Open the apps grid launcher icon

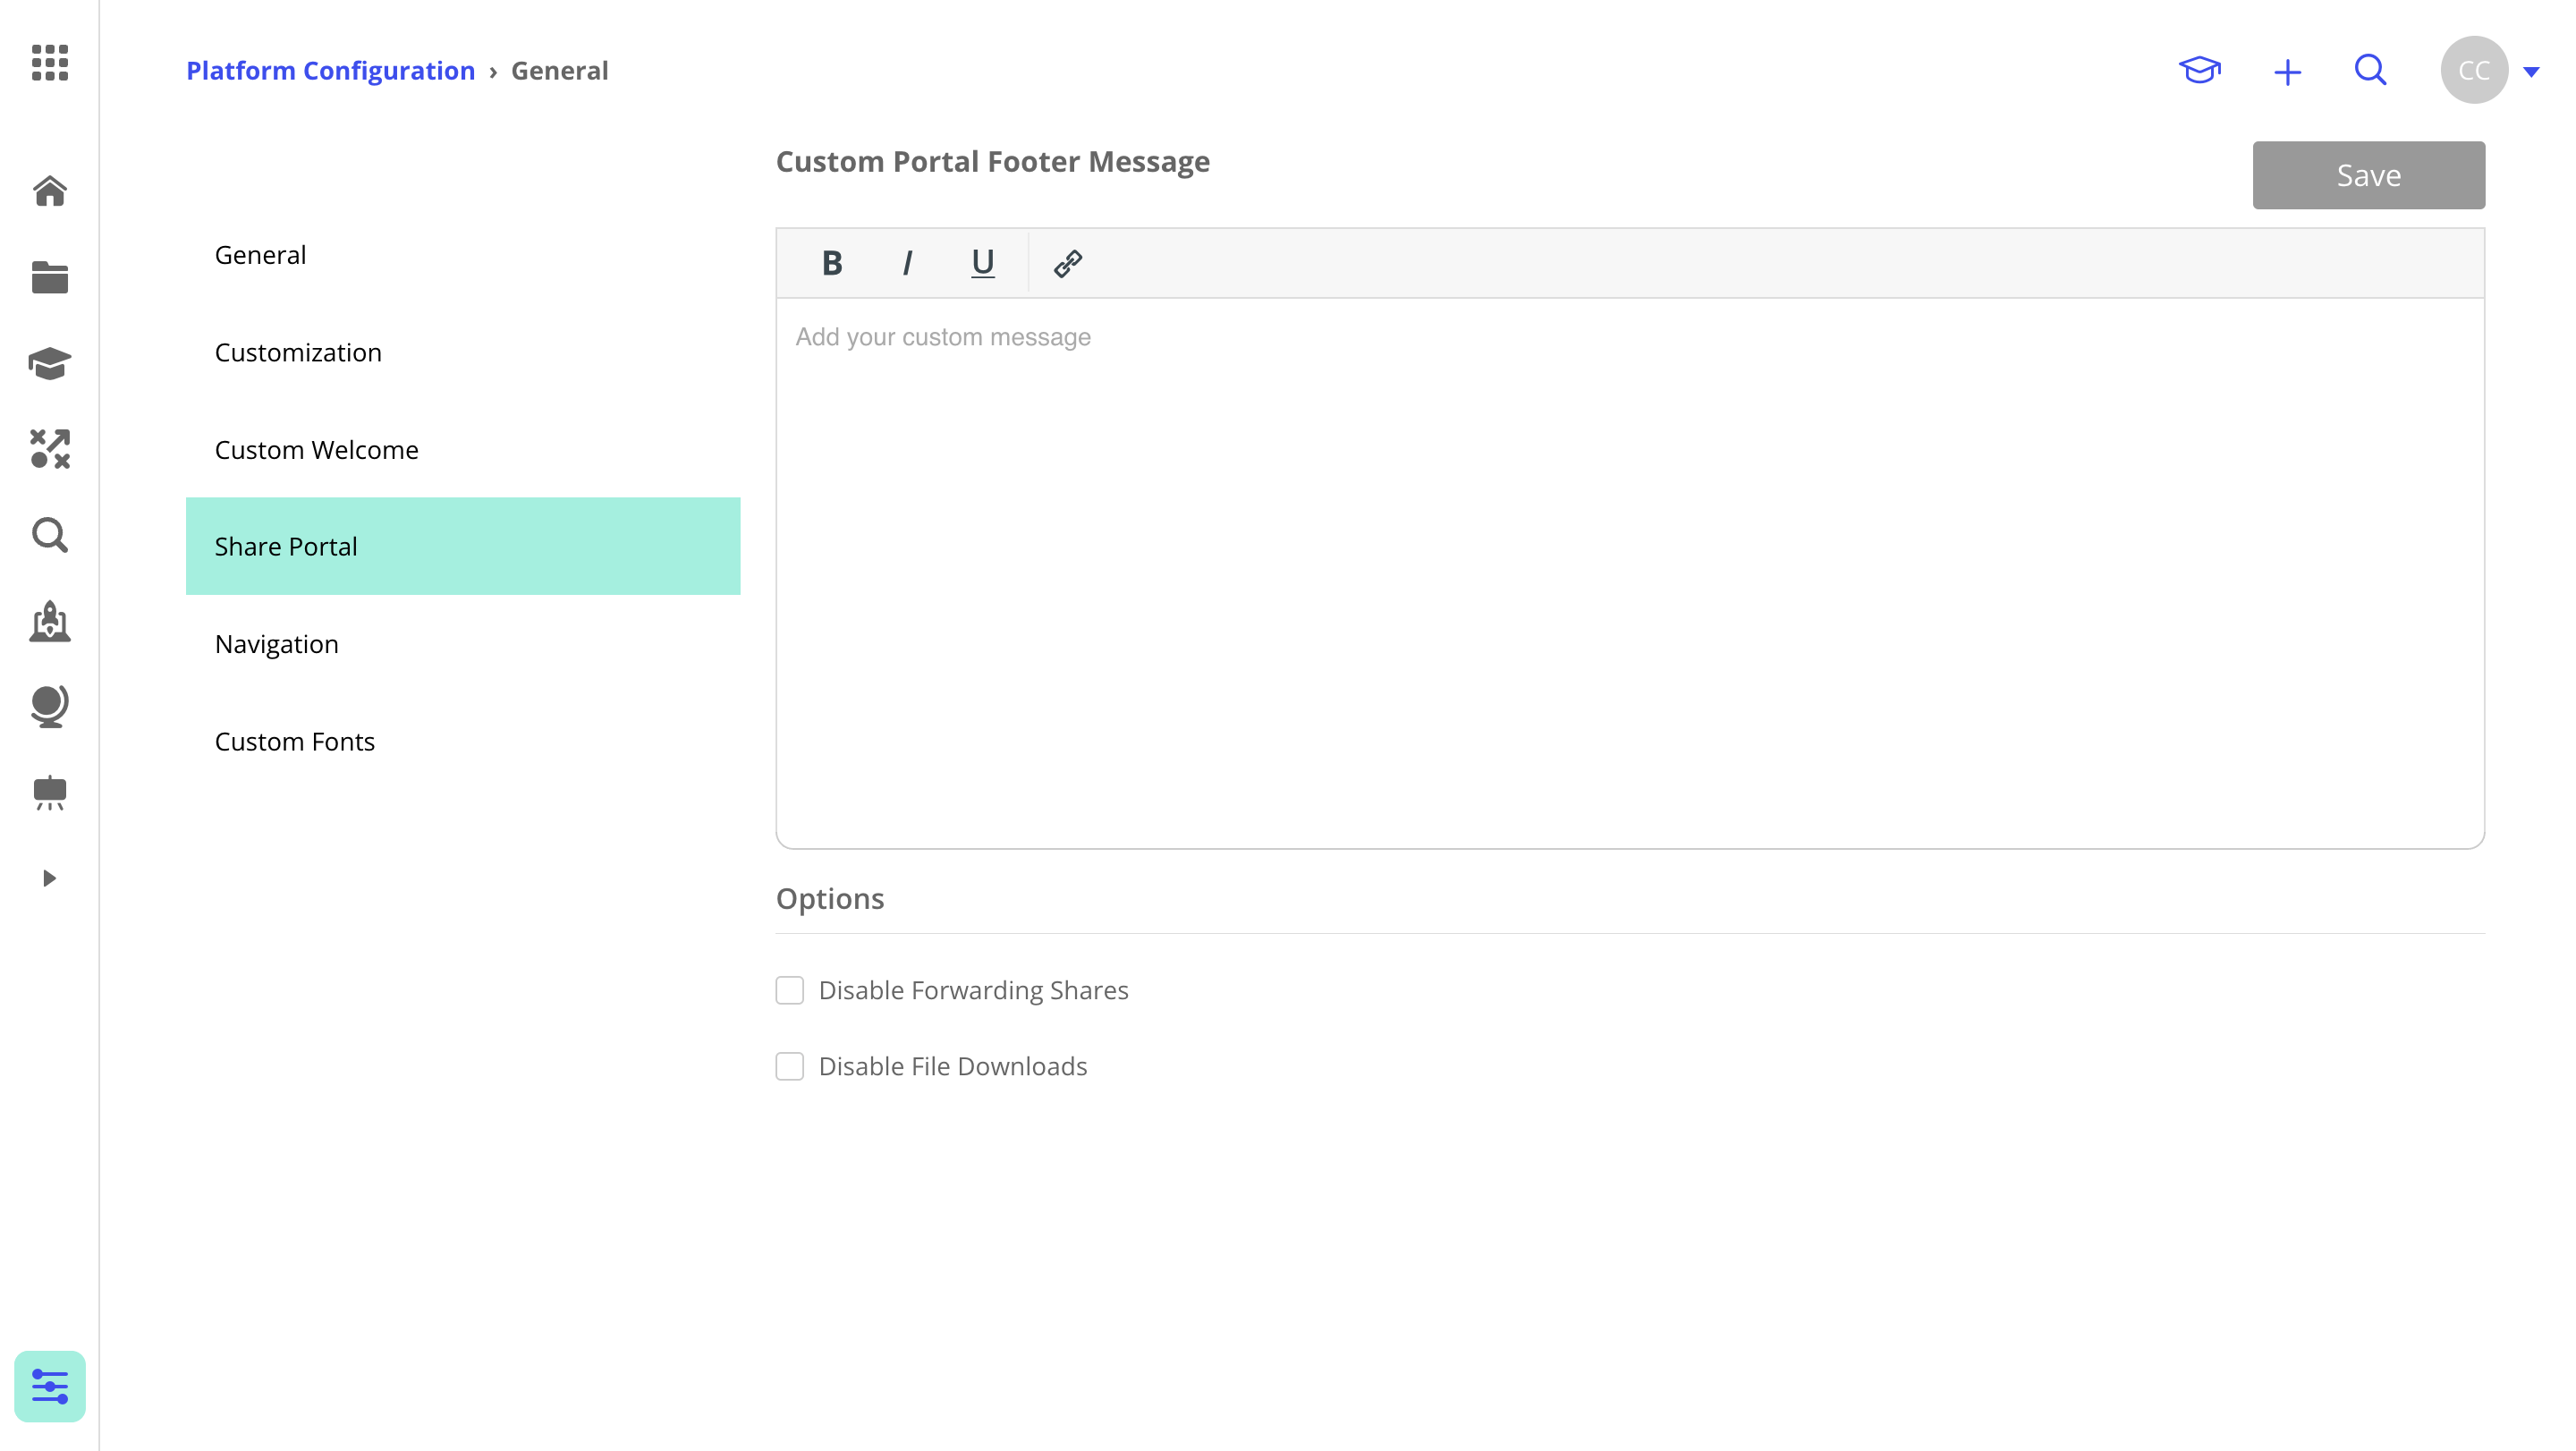49,62
